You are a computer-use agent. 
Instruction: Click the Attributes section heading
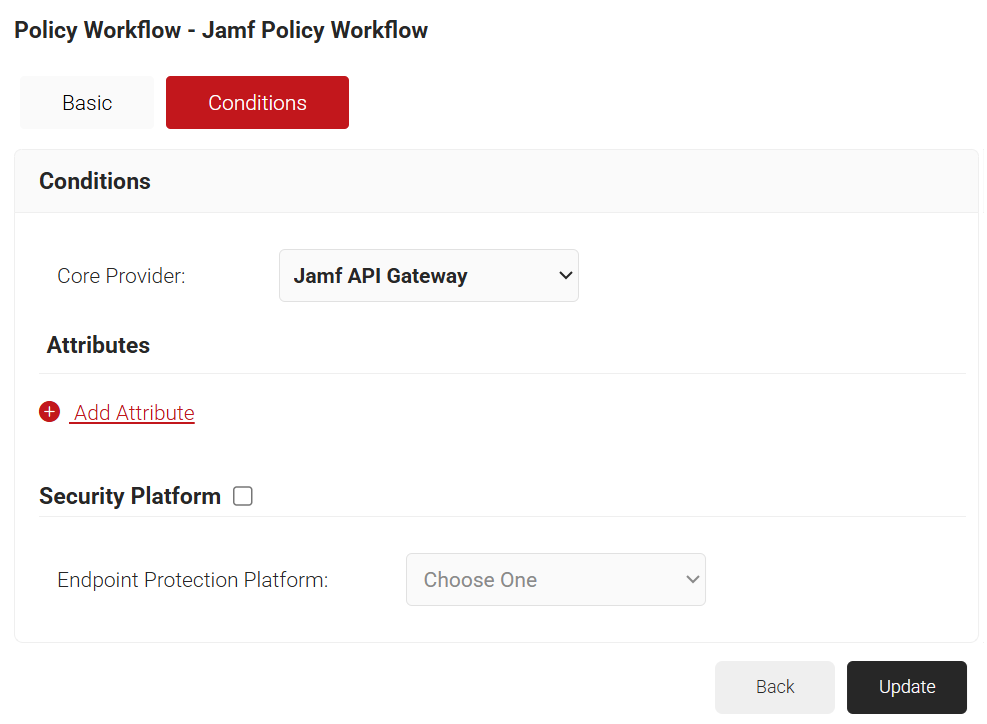point(98,345)
